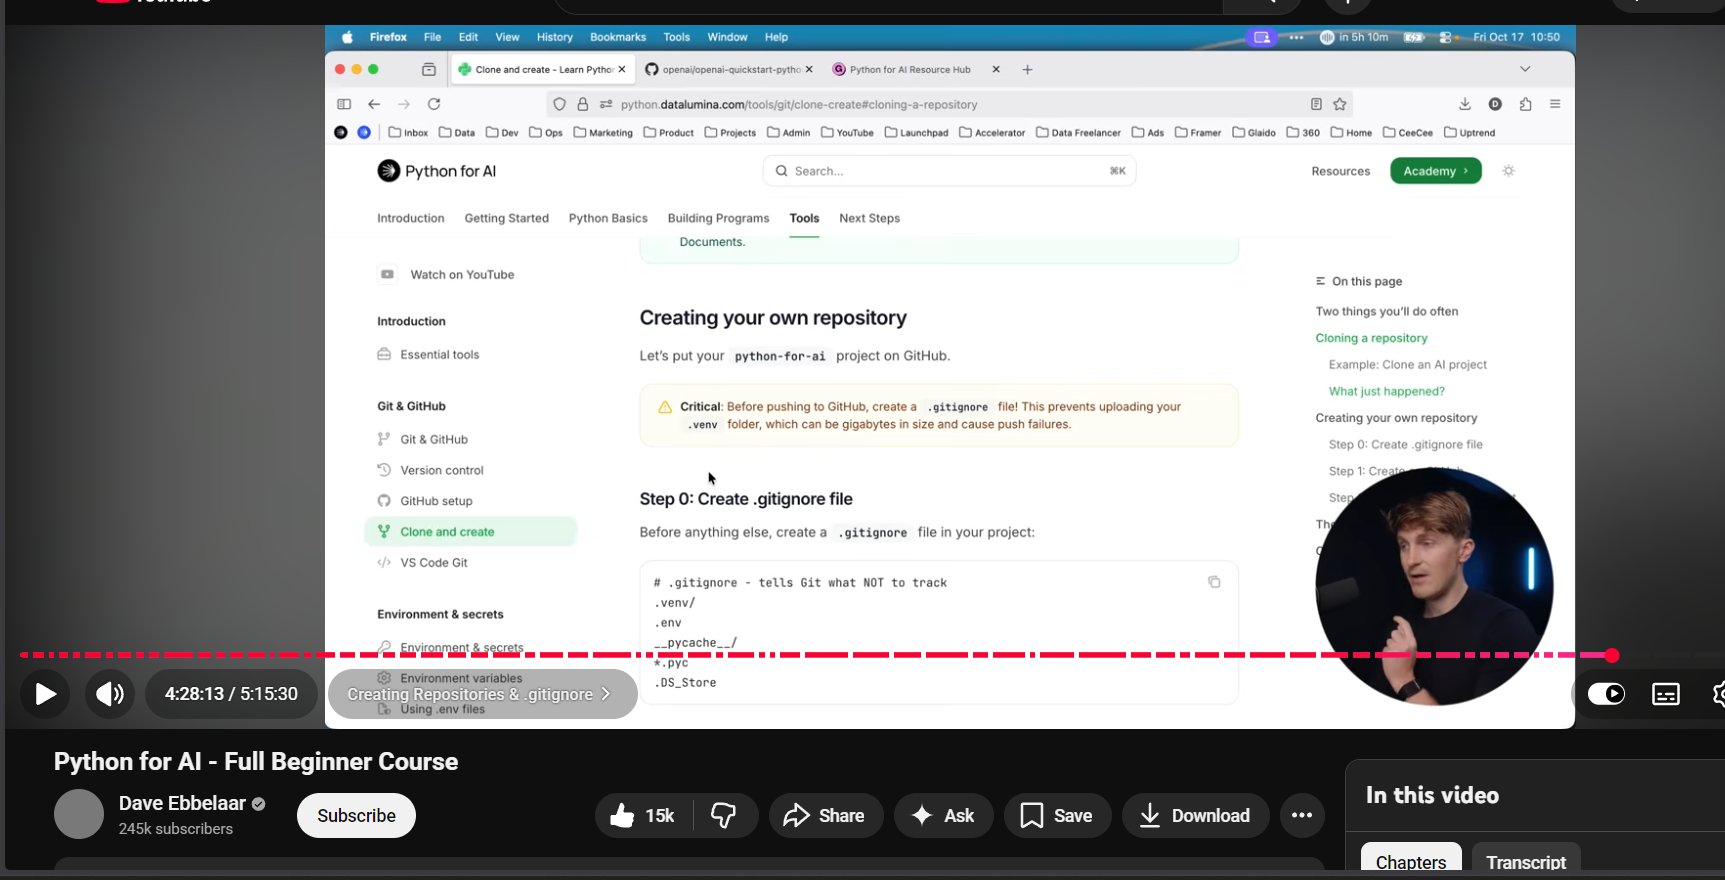Switch to the Chapters tab
The height and width of the screenshot is (880, 1725).
point(1411,861)
